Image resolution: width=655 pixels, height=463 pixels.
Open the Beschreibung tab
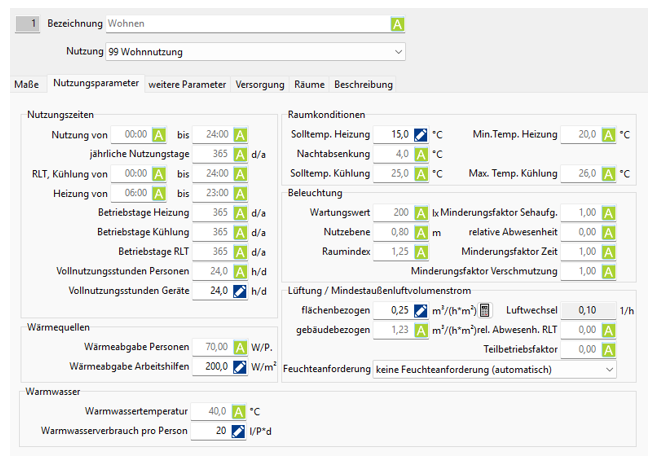pyautogui.click(x=363, y=85)
